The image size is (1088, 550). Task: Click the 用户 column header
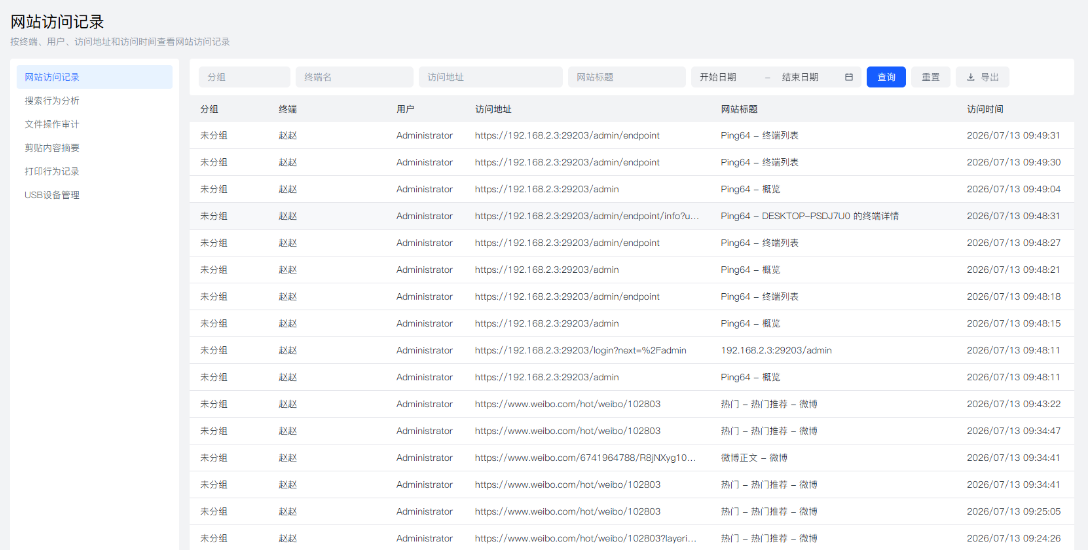click(406, 109)
